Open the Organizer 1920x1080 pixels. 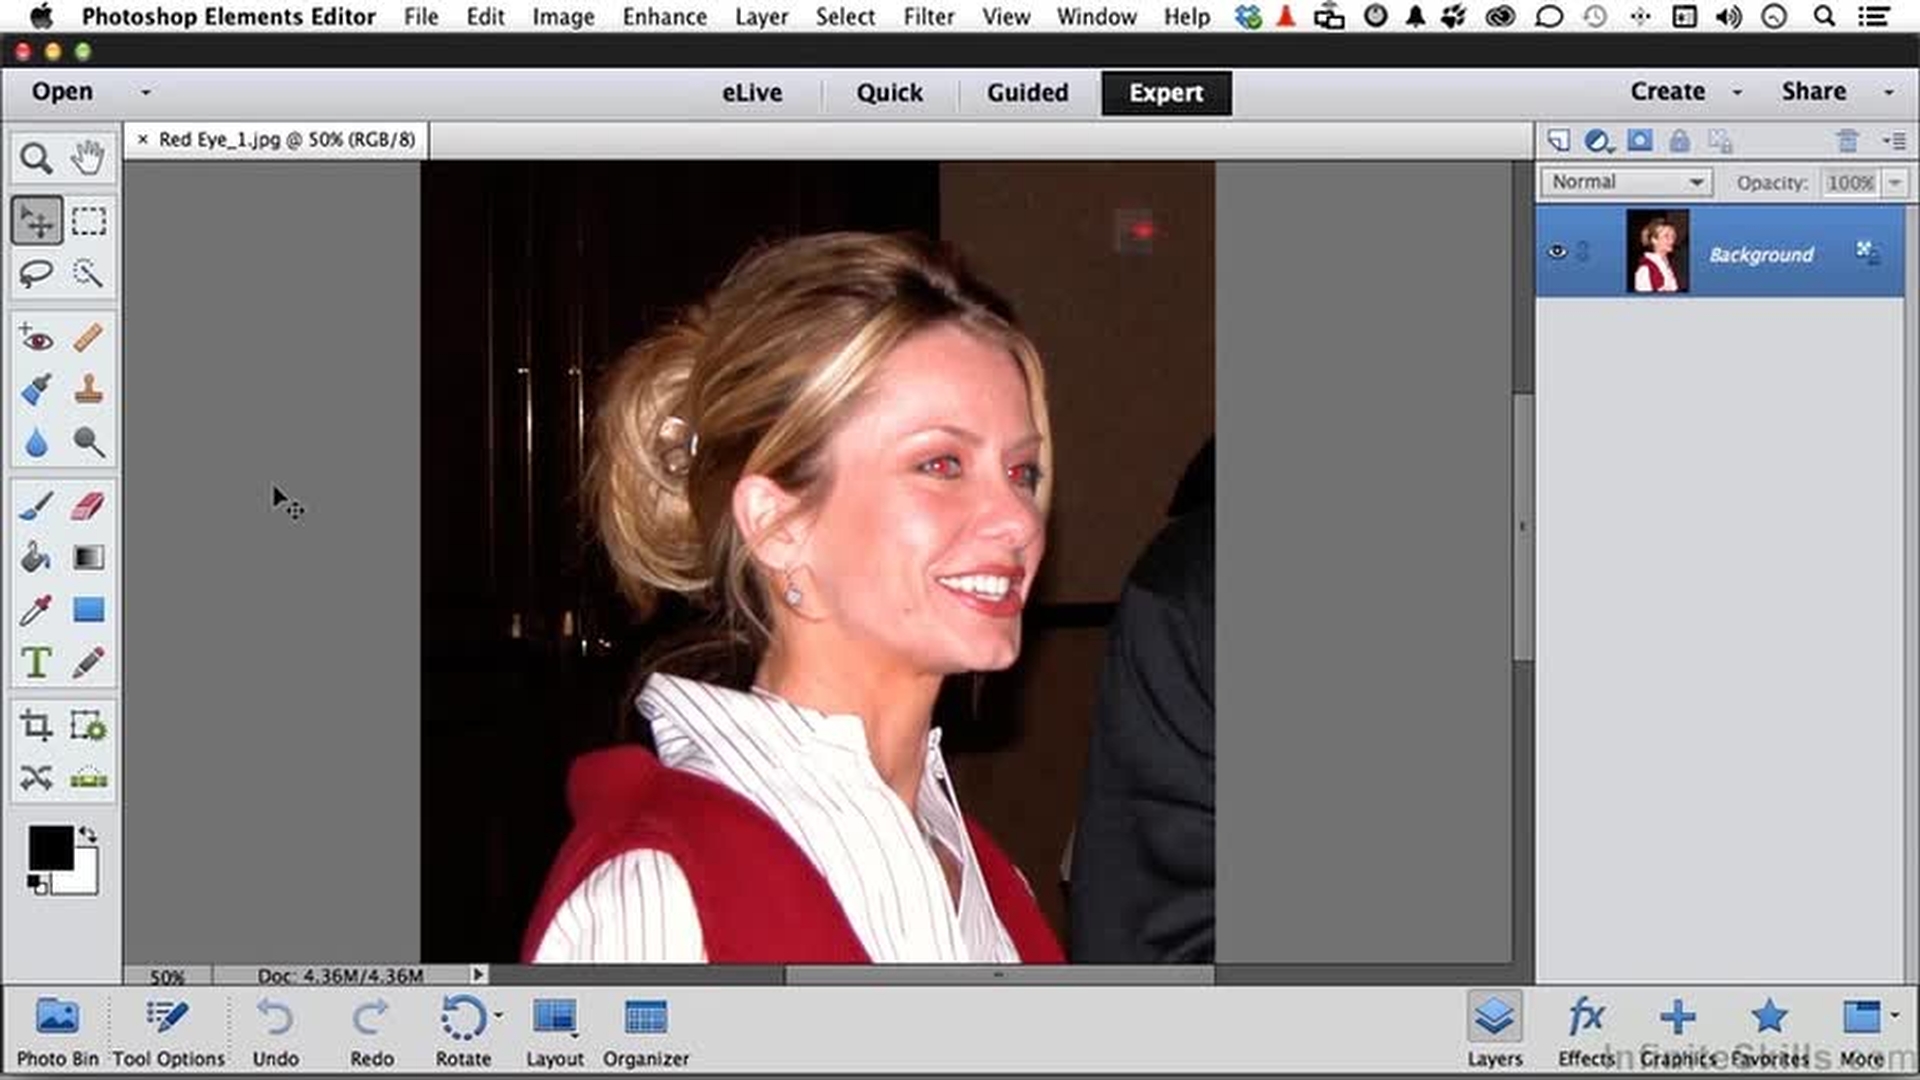(645, 1032)
